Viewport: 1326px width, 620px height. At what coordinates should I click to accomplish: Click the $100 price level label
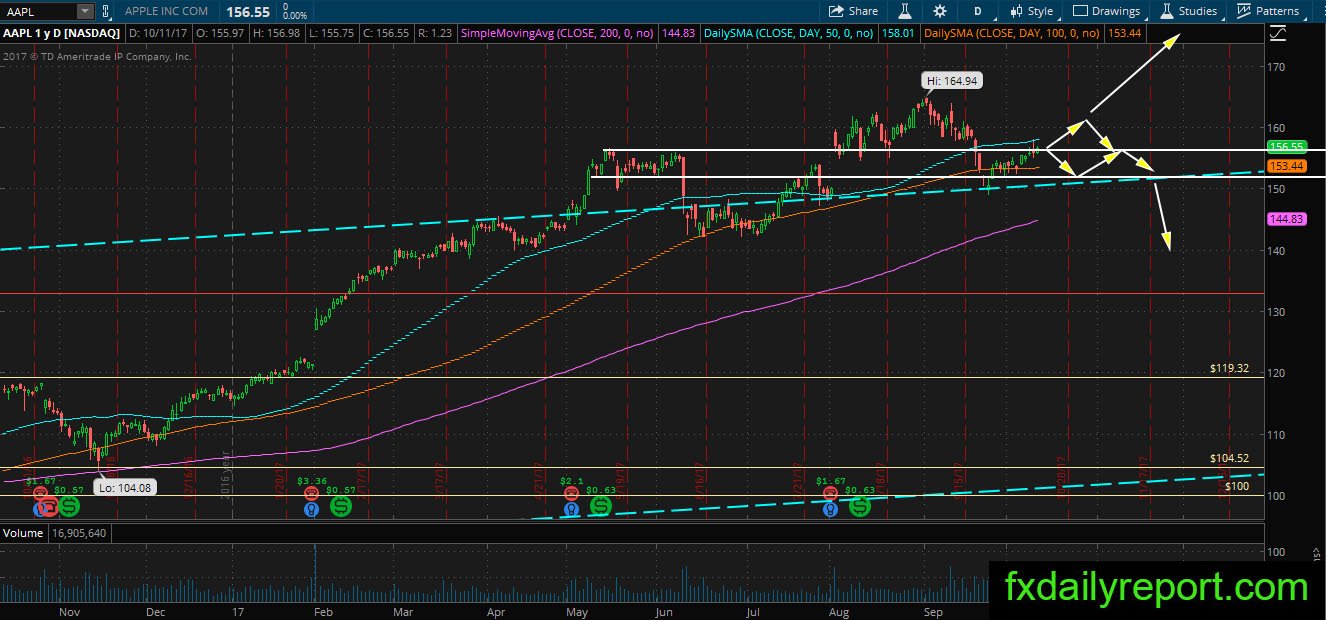1237,487
